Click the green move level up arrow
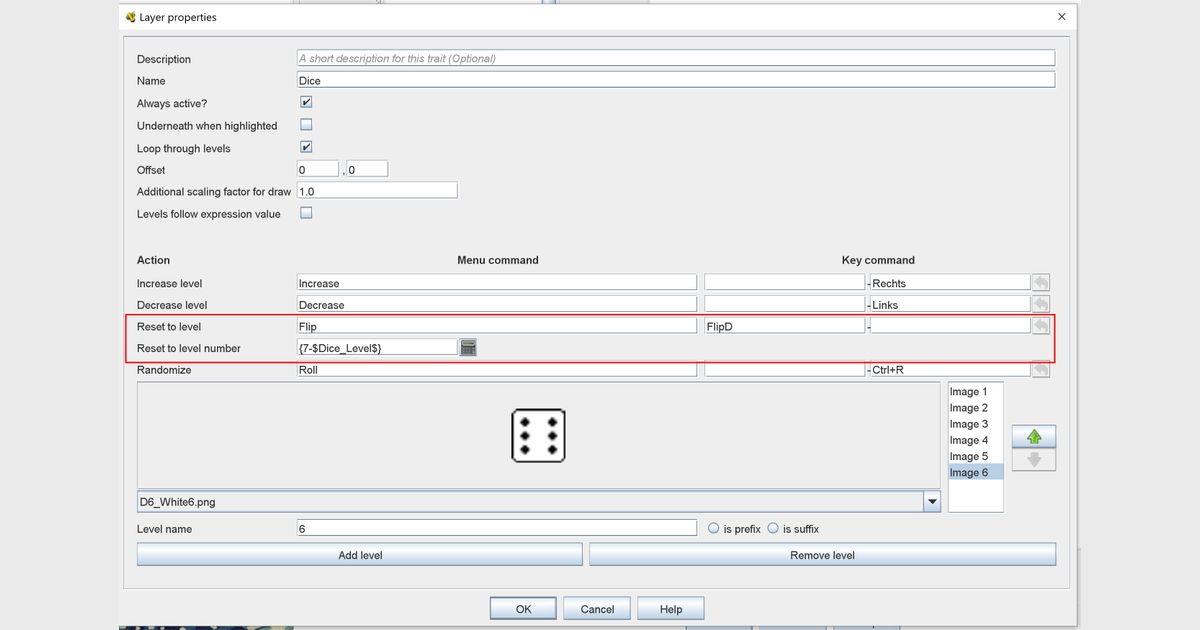This screenshot has width=1200, height=630. (1034, 437)
